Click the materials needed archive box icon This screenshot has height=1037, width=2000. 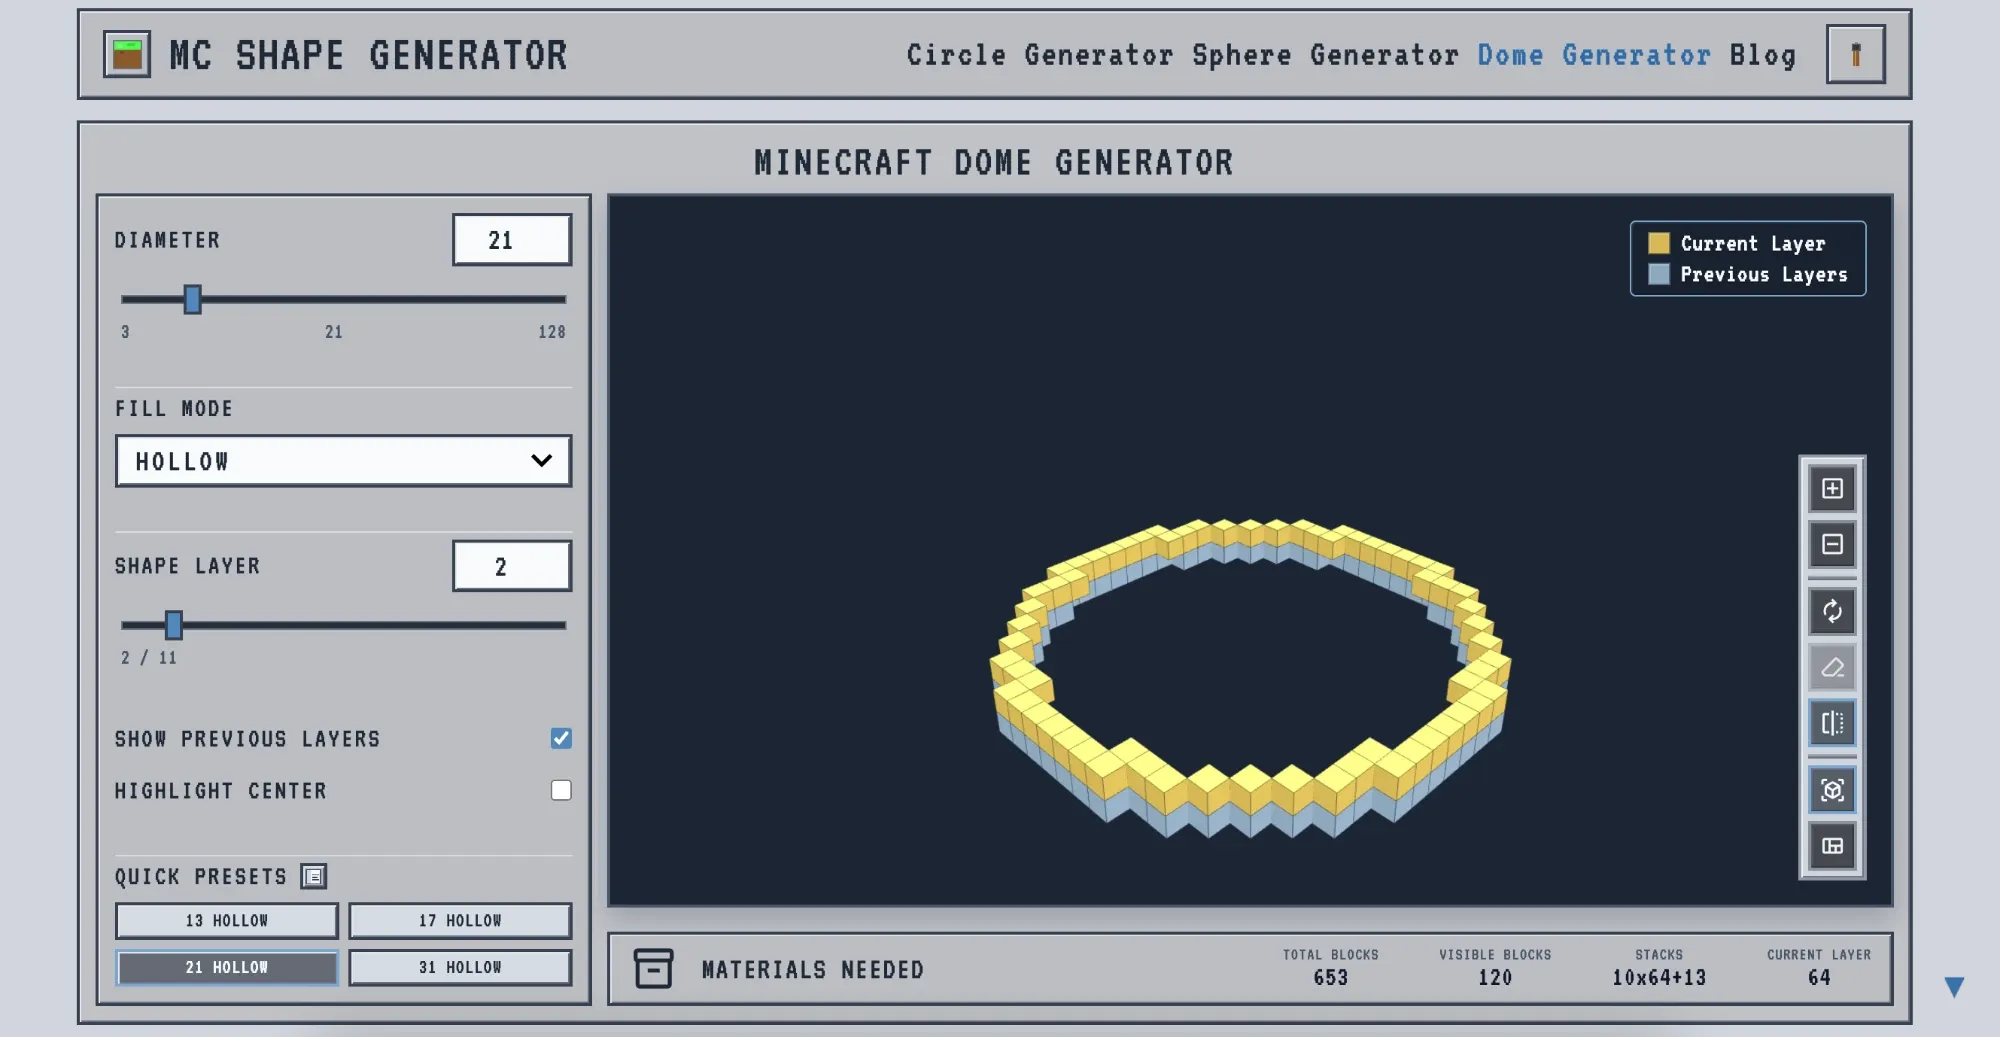[653, 968]
